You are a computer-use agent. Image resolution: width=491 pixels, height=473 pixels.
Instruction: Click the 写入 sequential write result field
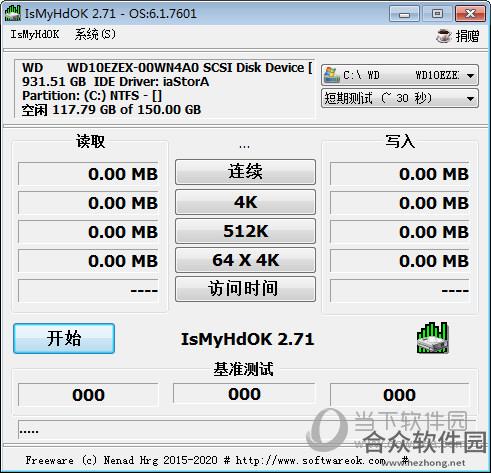tap(400, 174)
